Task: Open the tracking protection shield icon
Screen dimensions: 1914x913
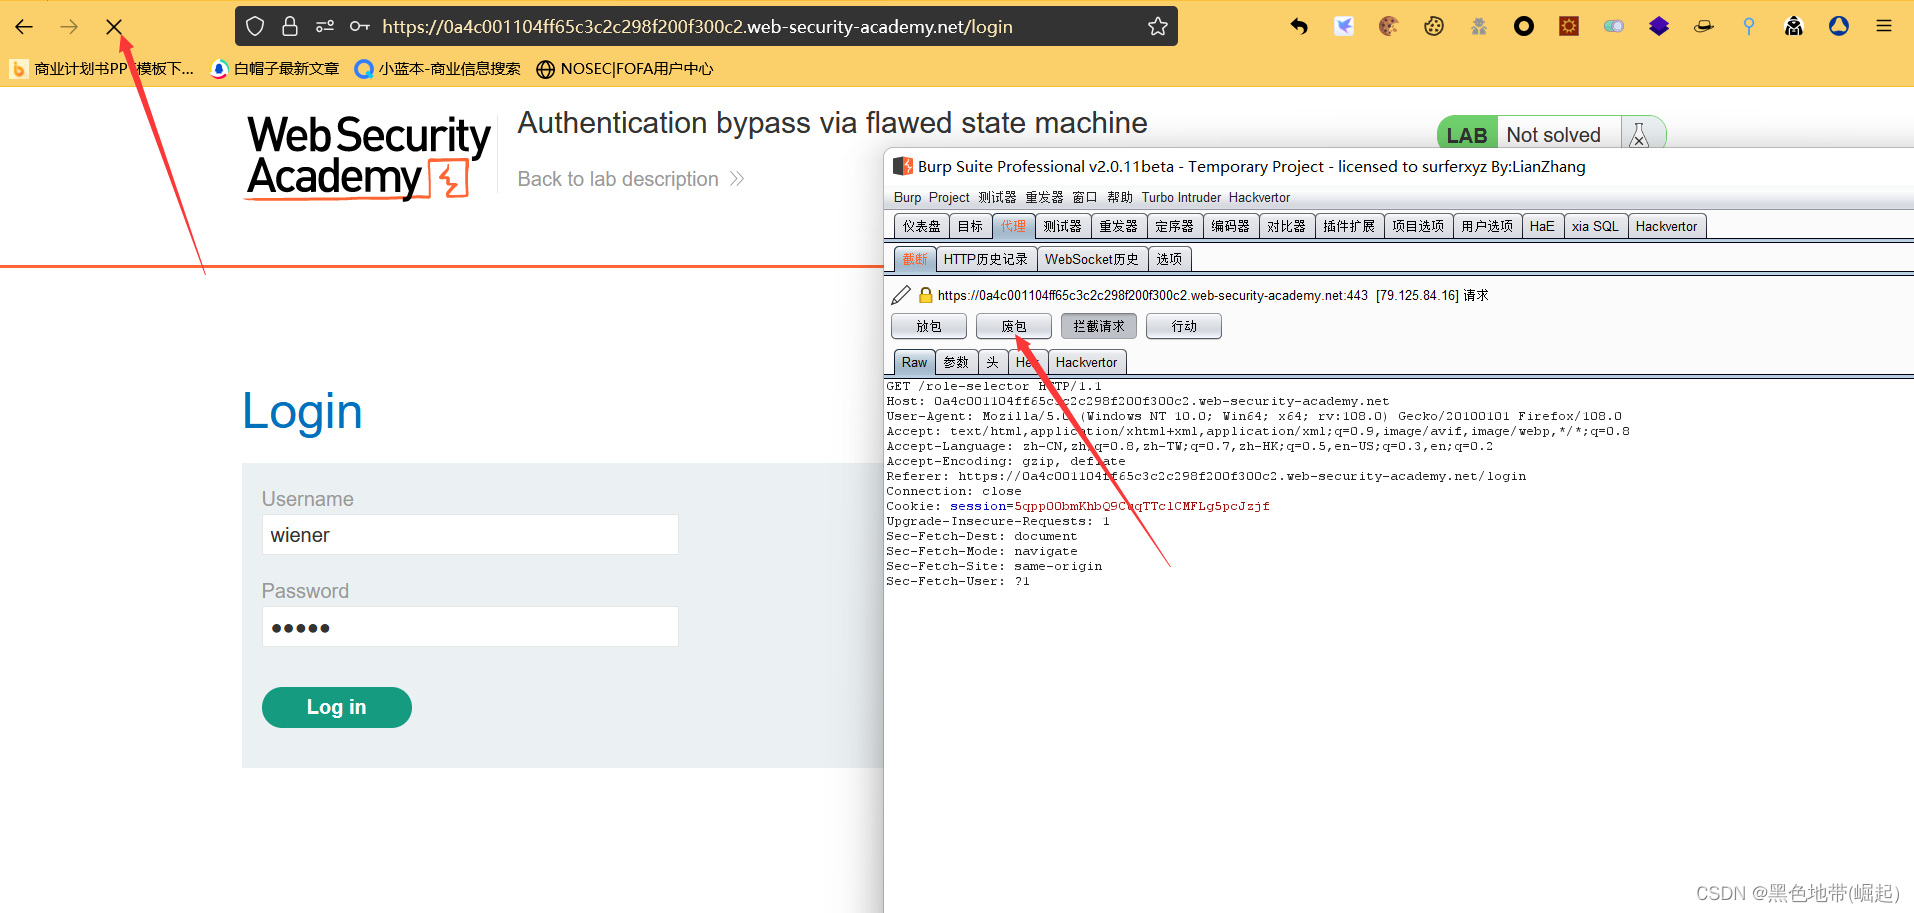Action: [x=256, y=26]
